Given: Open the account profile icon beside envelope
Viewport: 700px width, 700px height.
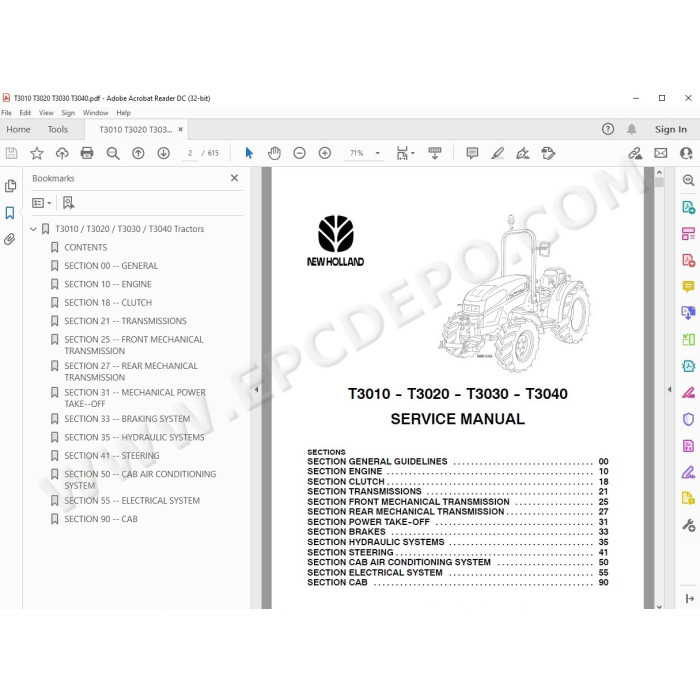Looking at the screenshot, I should (686, 153).
